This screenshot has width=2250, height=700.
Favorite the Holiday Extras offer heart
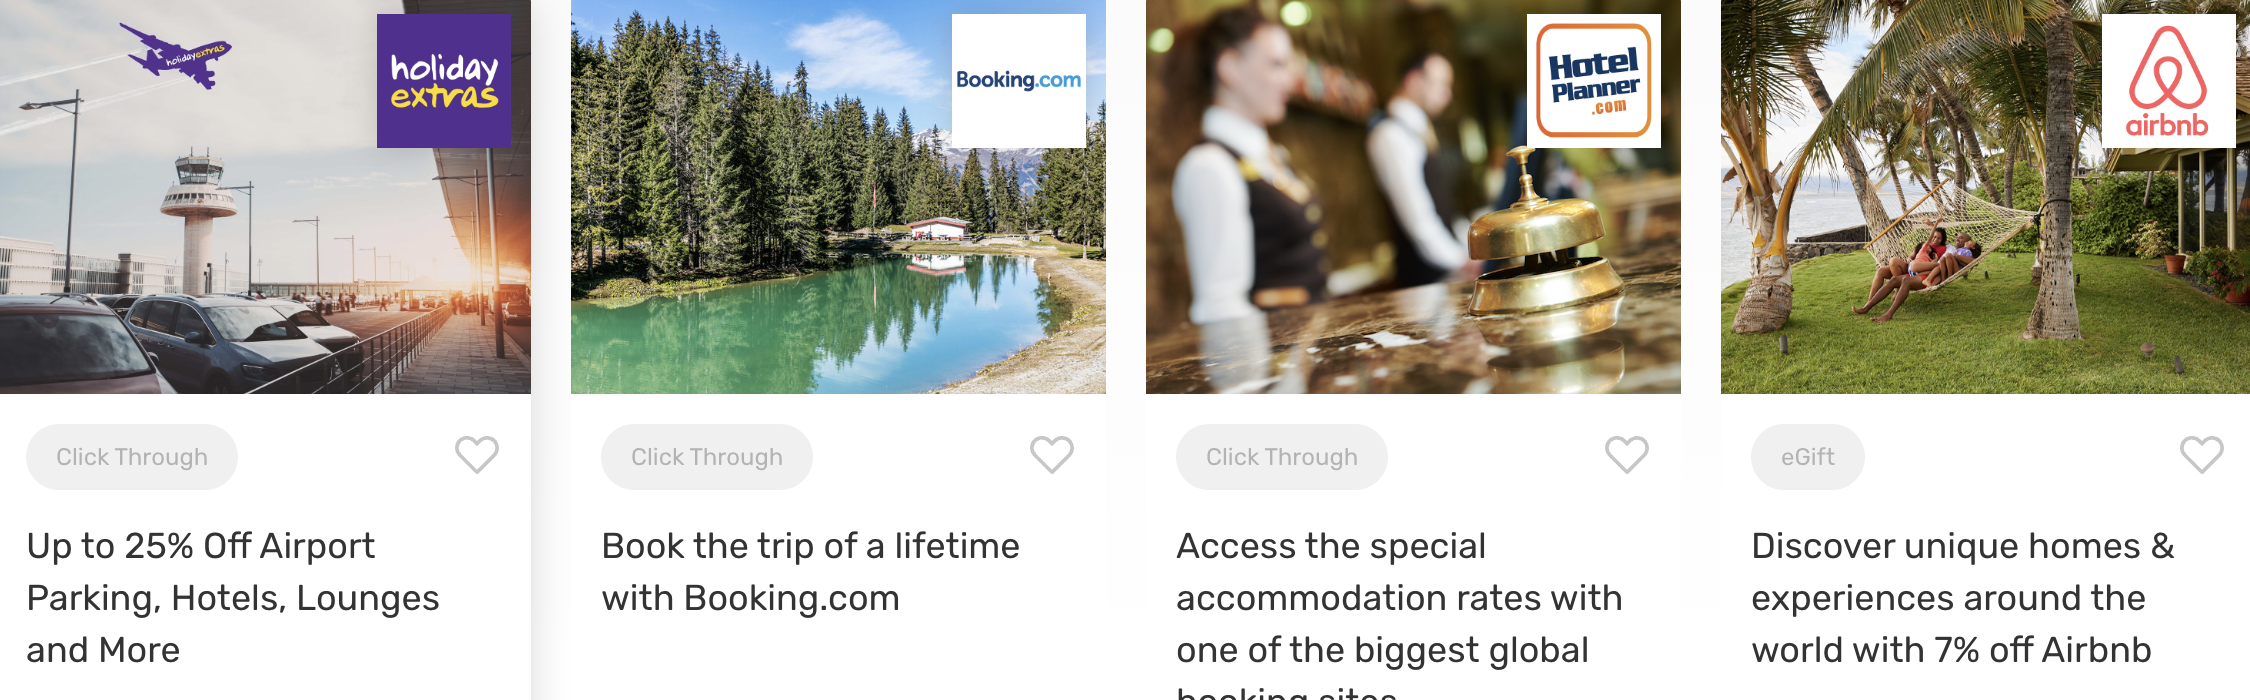477,455
